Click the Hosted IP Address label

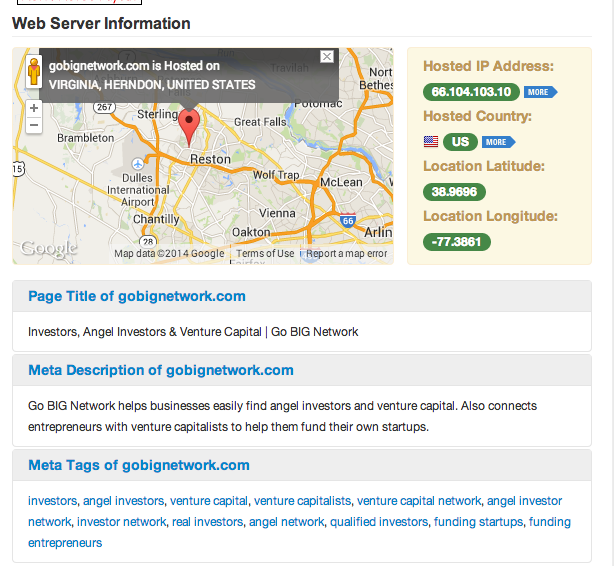(x=488, y=66)
